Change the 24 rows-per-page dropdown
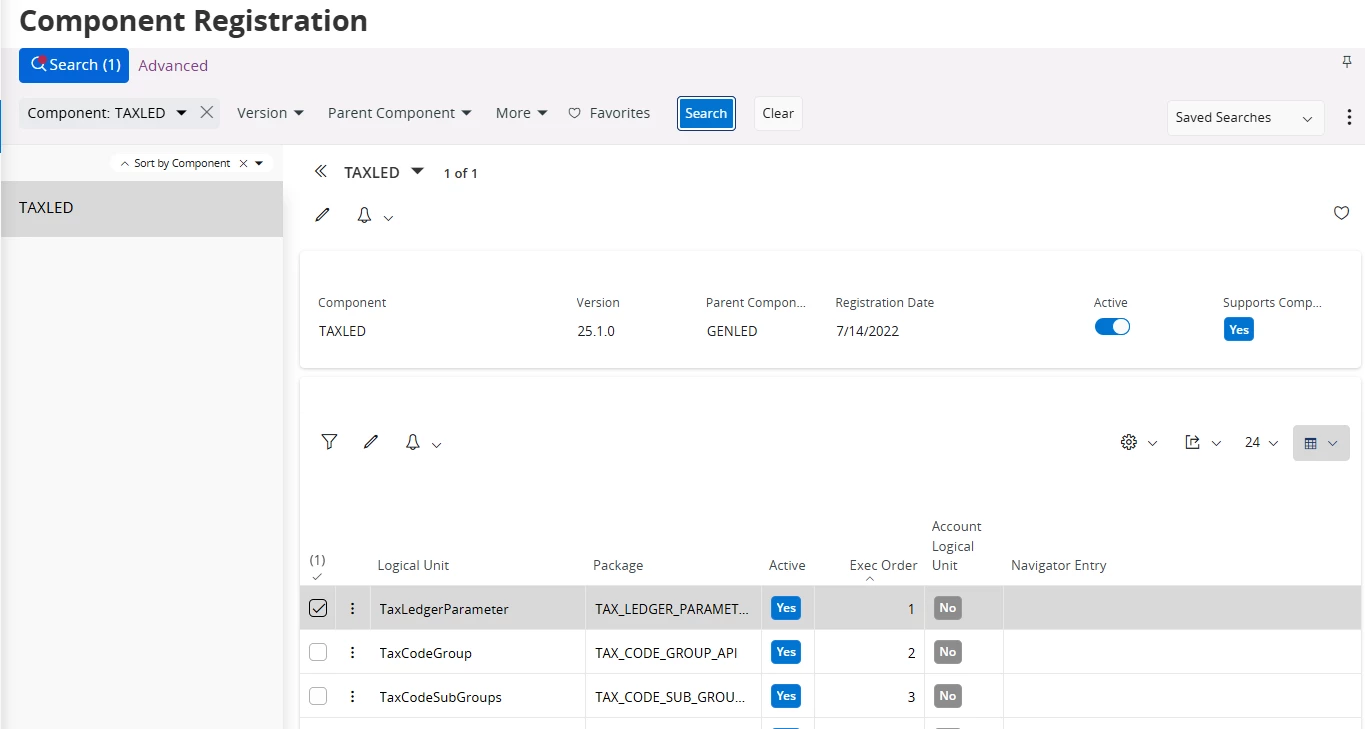The height and width of the screenshot is (729, 1365). tap(1261, 442)
